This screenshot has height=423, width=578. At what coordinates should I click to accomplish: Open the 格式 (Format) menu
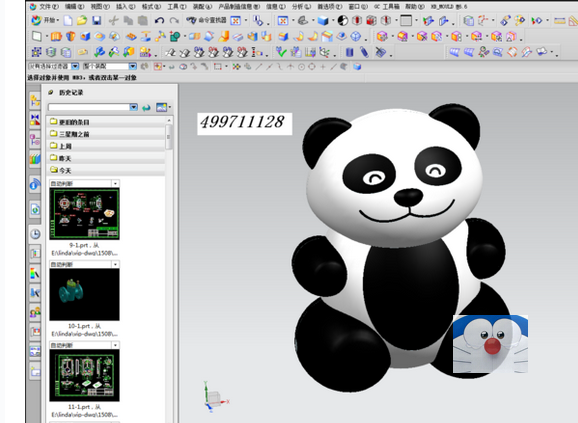(x=151, y=7)
